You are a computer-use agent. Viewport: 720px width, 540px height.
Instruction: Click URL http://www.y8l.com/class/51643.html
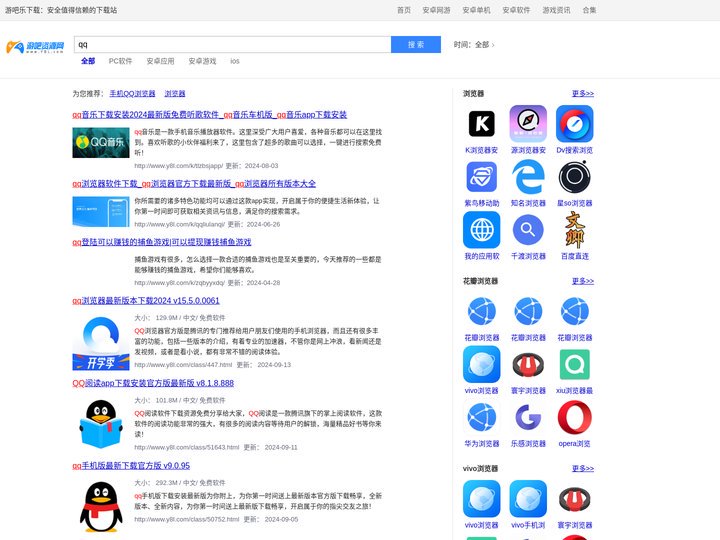pyautogui.click(x=187, y=447)
